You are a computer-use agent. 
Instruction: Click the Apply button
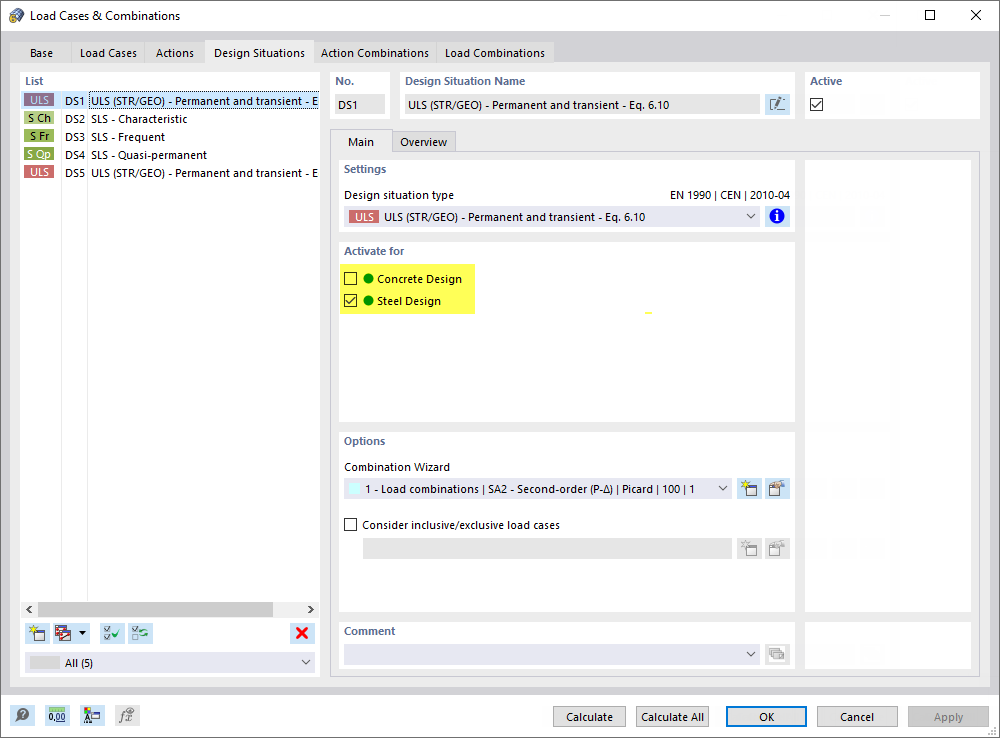click(x=948, y=716)
